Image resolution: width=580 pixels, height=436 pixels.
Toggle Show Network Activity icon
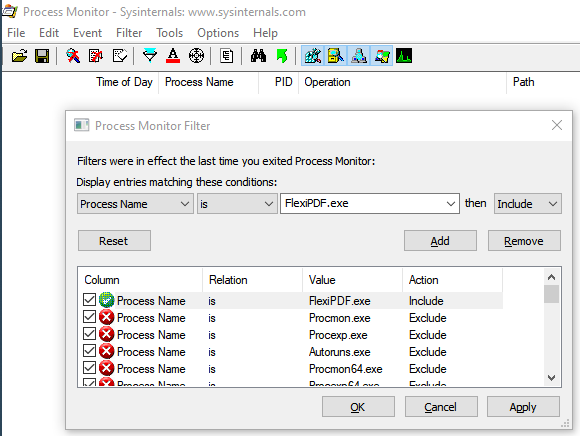pos(358,56)
